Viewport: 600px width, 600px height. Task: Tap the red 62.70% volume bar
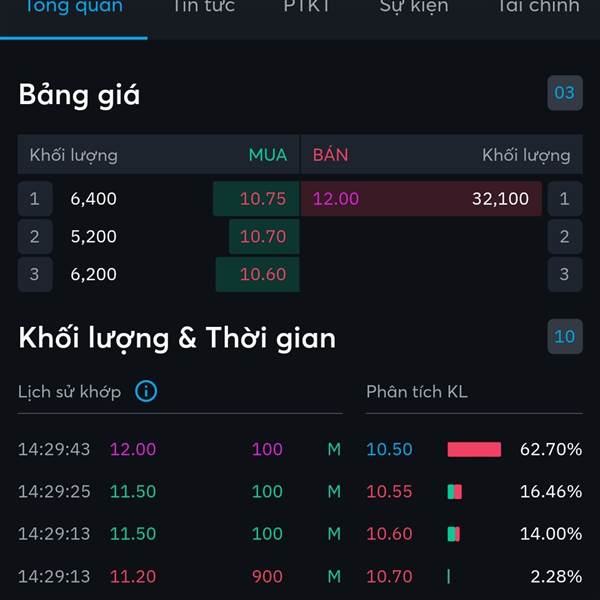point(474,449)
